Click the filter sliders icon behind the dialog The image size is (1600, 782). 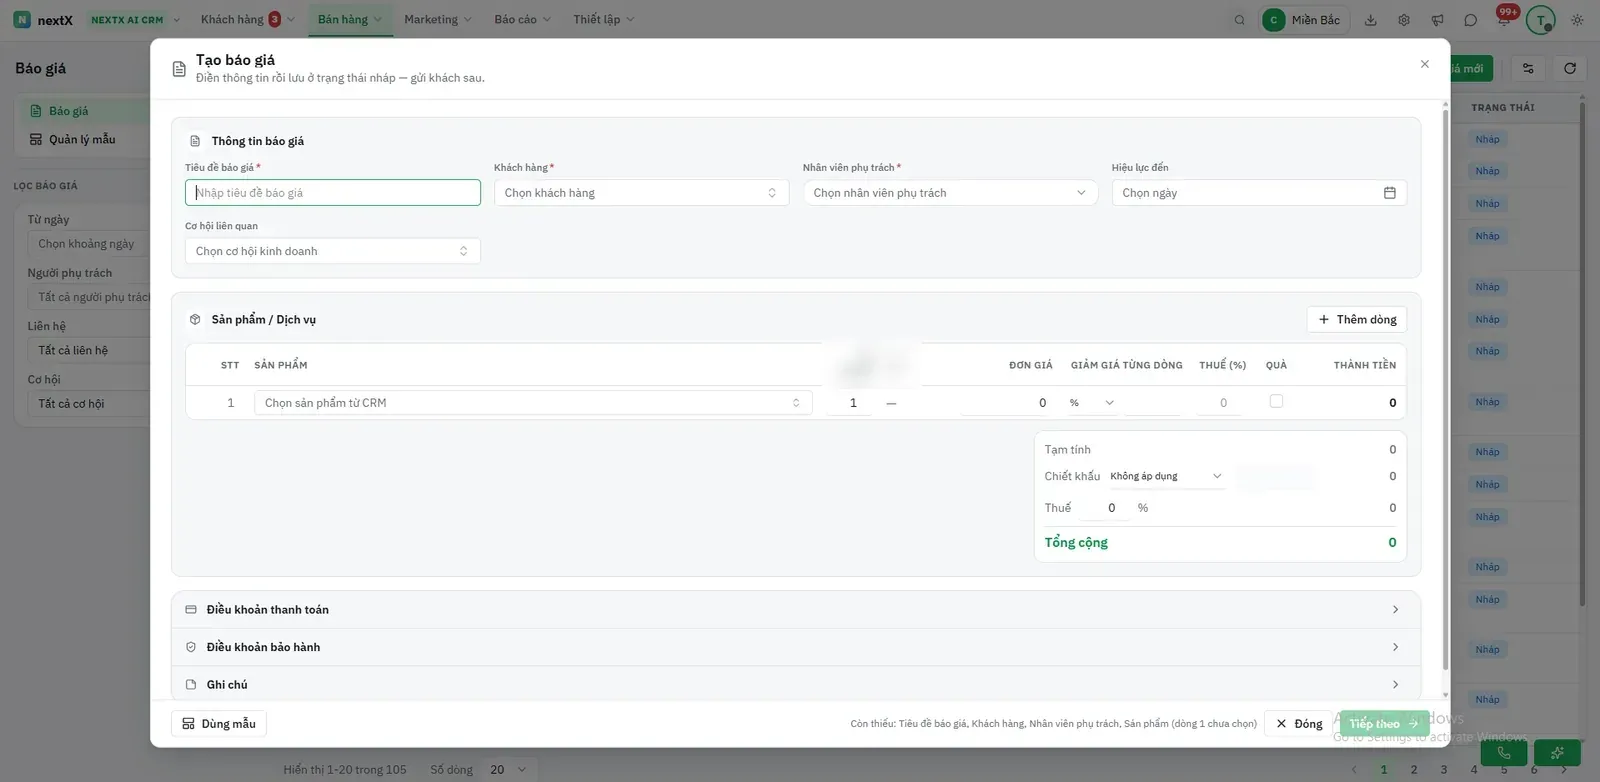coord(1528,68)
